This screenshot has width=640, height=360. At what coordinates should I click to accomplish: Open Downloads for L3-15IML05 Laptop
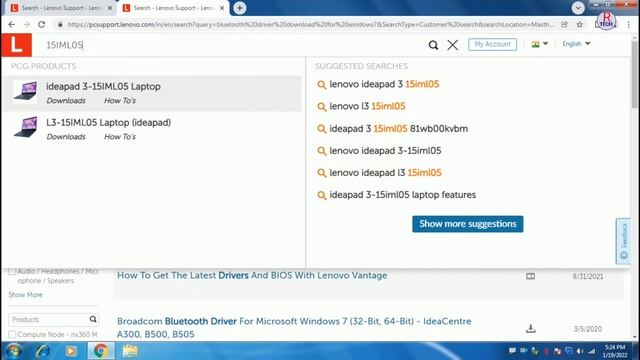pos(66,136)
